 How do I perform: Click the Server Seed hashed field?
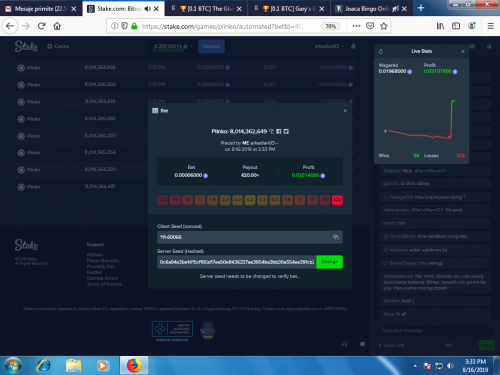point(237,262)
